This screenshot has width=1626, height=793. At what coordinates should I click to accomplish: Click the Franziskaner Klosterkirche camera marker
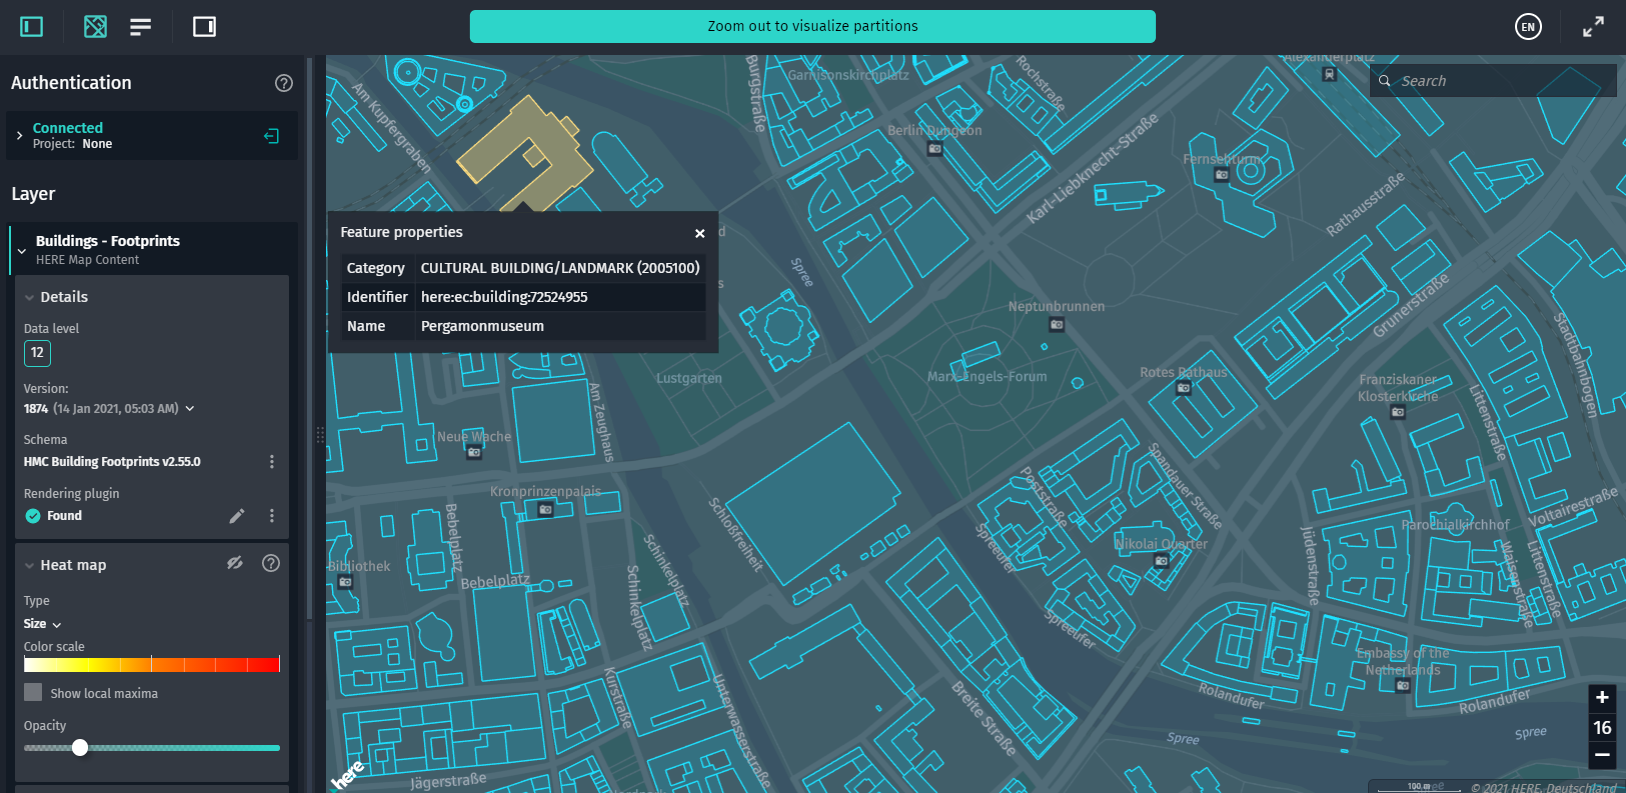point(1398,412)
